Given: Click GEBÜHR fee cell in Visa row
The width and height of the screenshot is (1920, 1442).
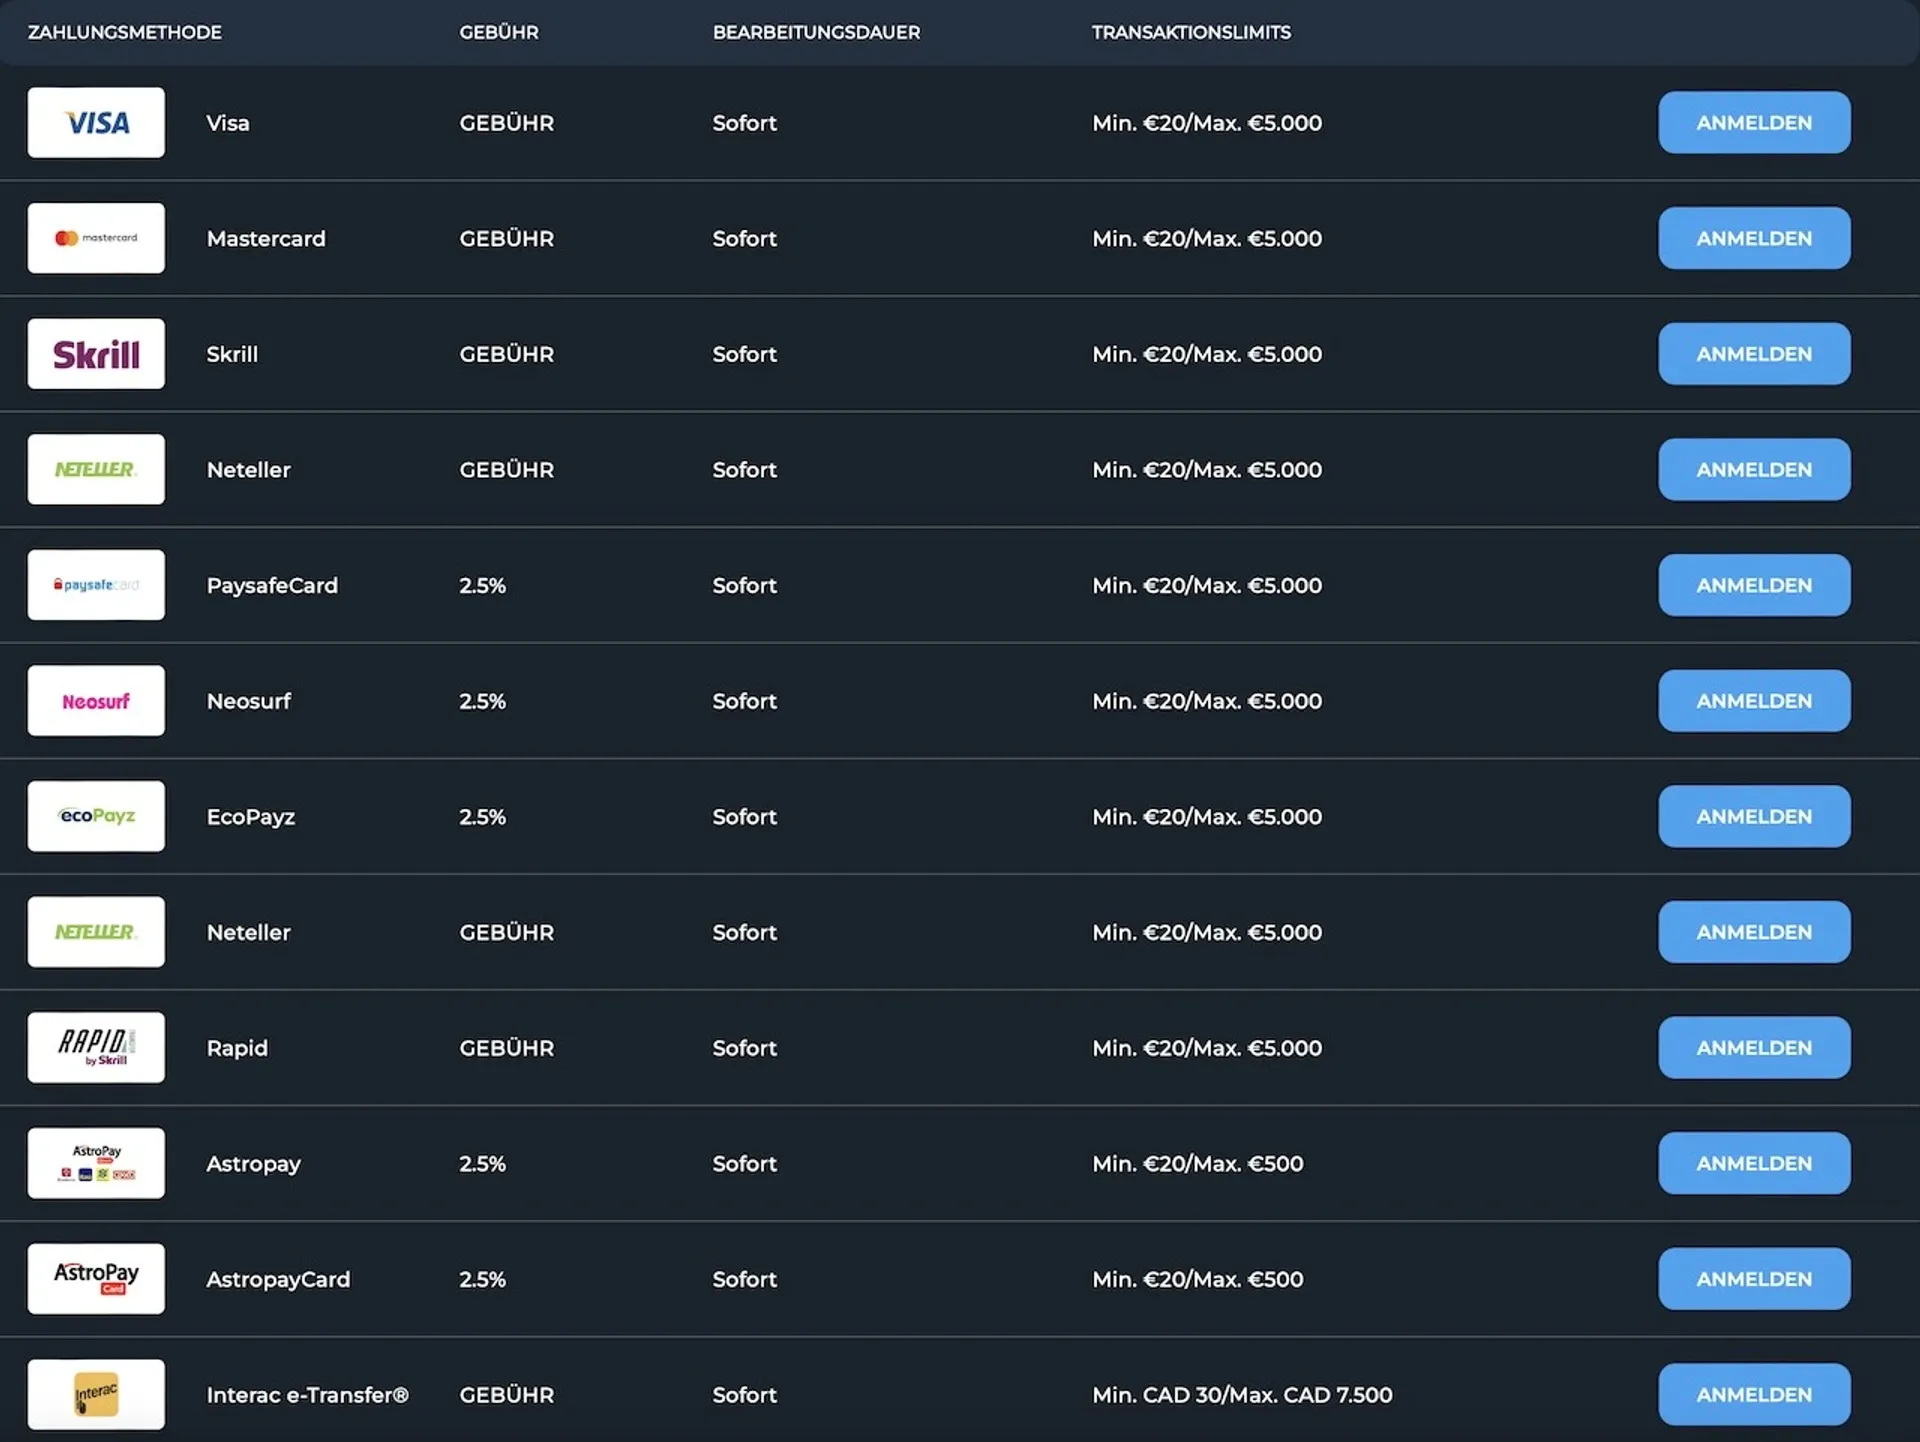Looking at the screenshot, I should [506, 122].
